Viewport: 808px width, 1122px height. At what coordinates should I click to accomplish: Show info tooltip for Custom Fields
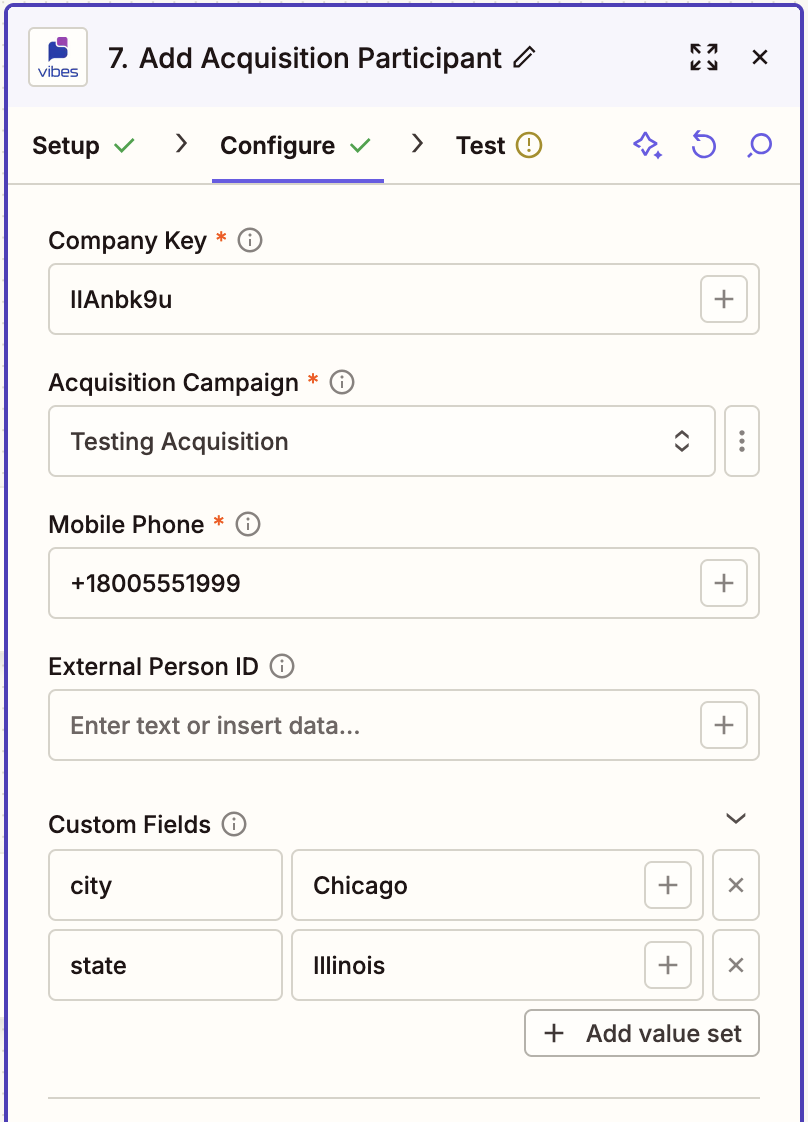click(x=234, y=824)
